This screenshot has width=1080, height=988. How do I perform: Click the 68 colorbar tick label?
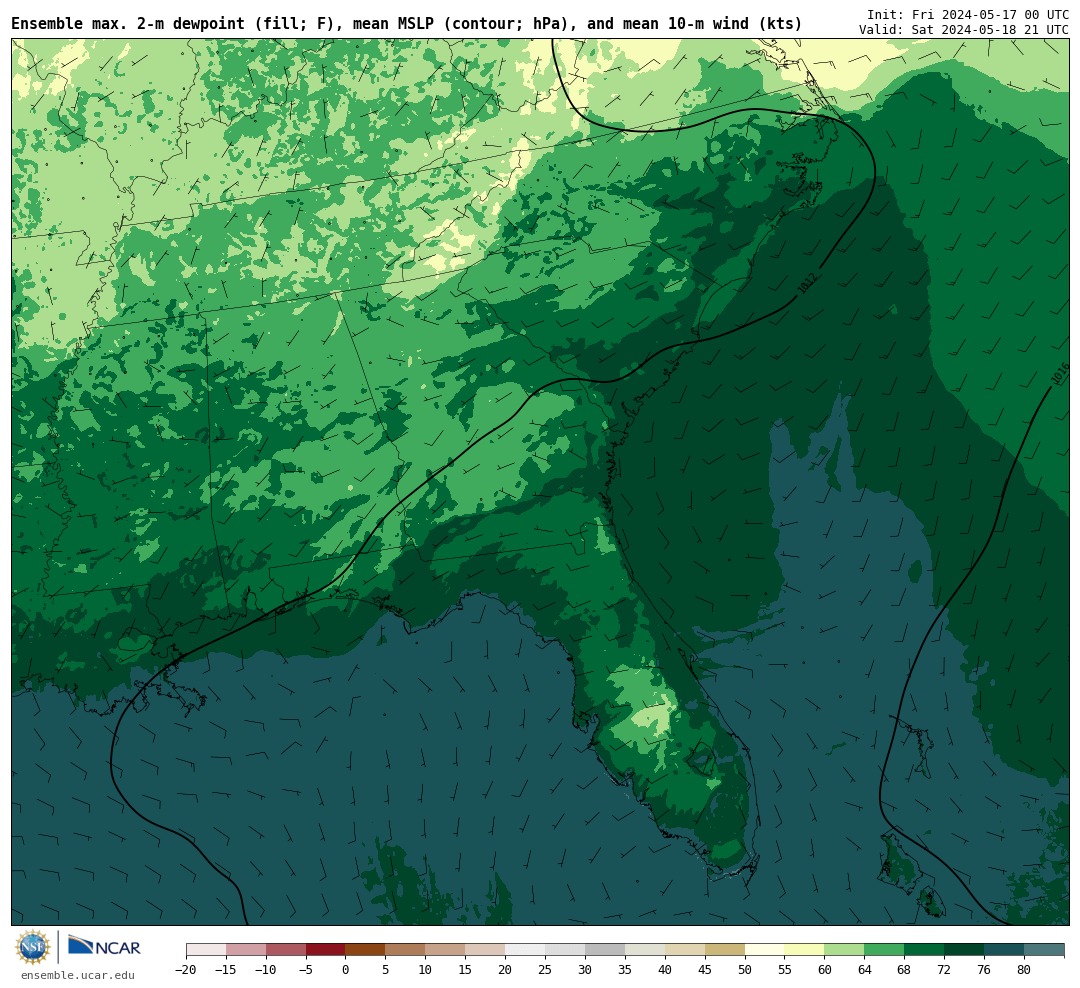click(904, 969)
